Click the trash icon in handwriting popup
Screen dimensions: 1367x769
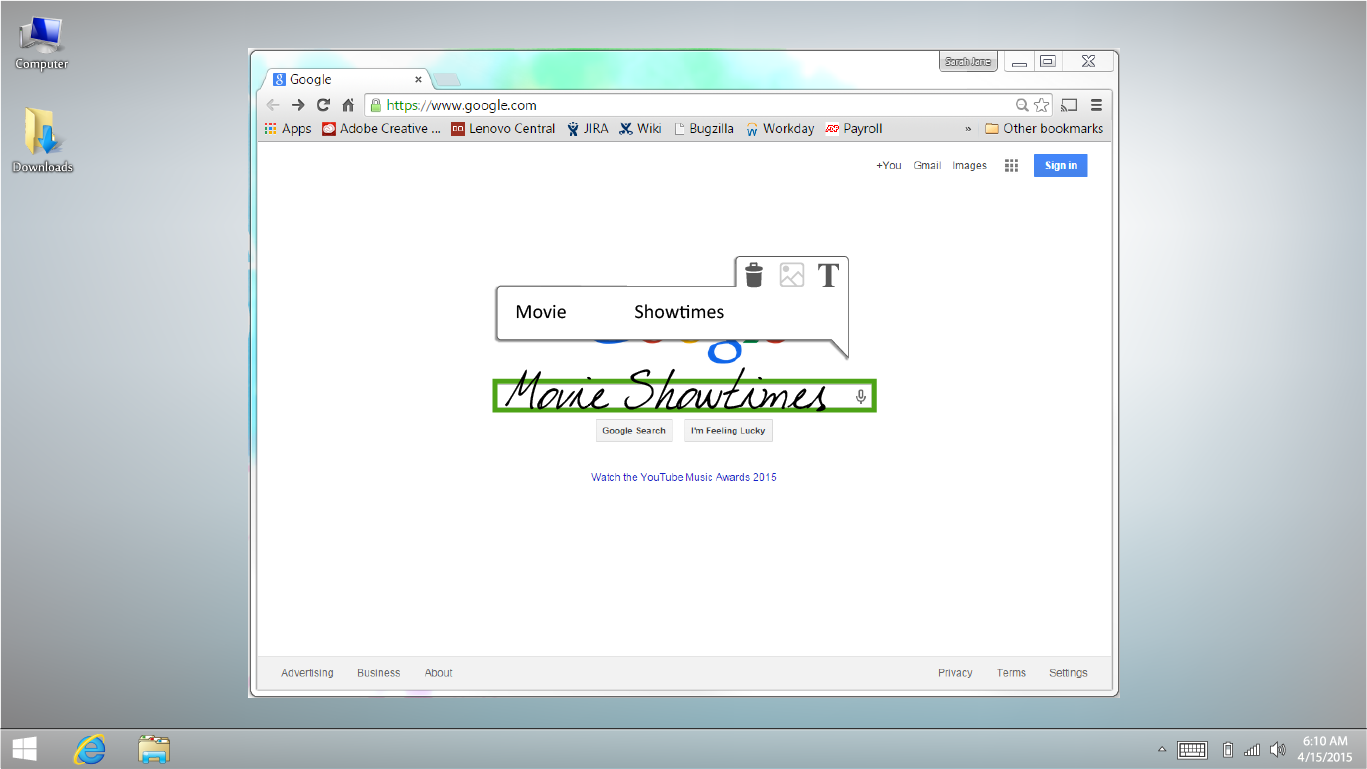(x=754, y=275)
